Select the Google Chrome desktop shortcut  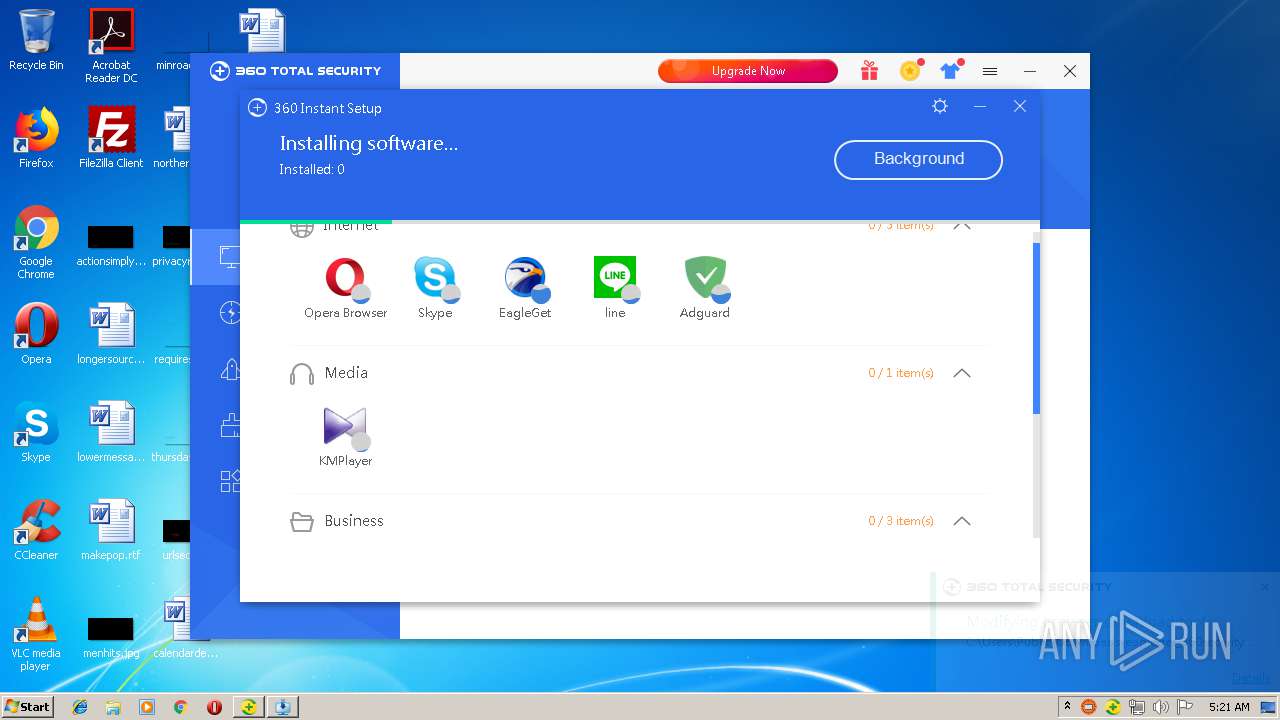36,242
